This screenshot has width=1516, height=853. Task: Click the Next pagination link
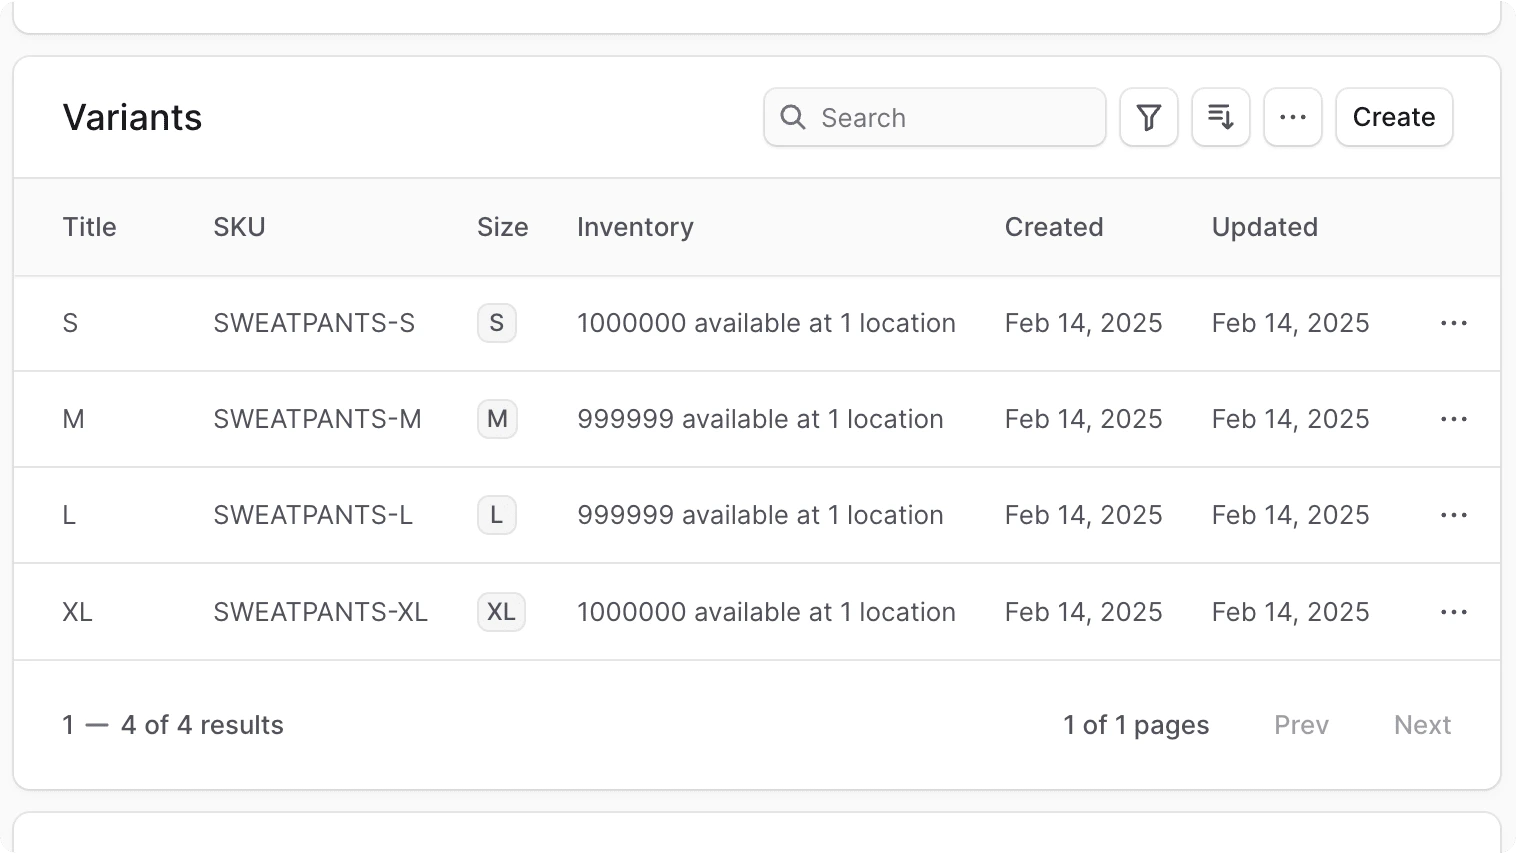1422,724
